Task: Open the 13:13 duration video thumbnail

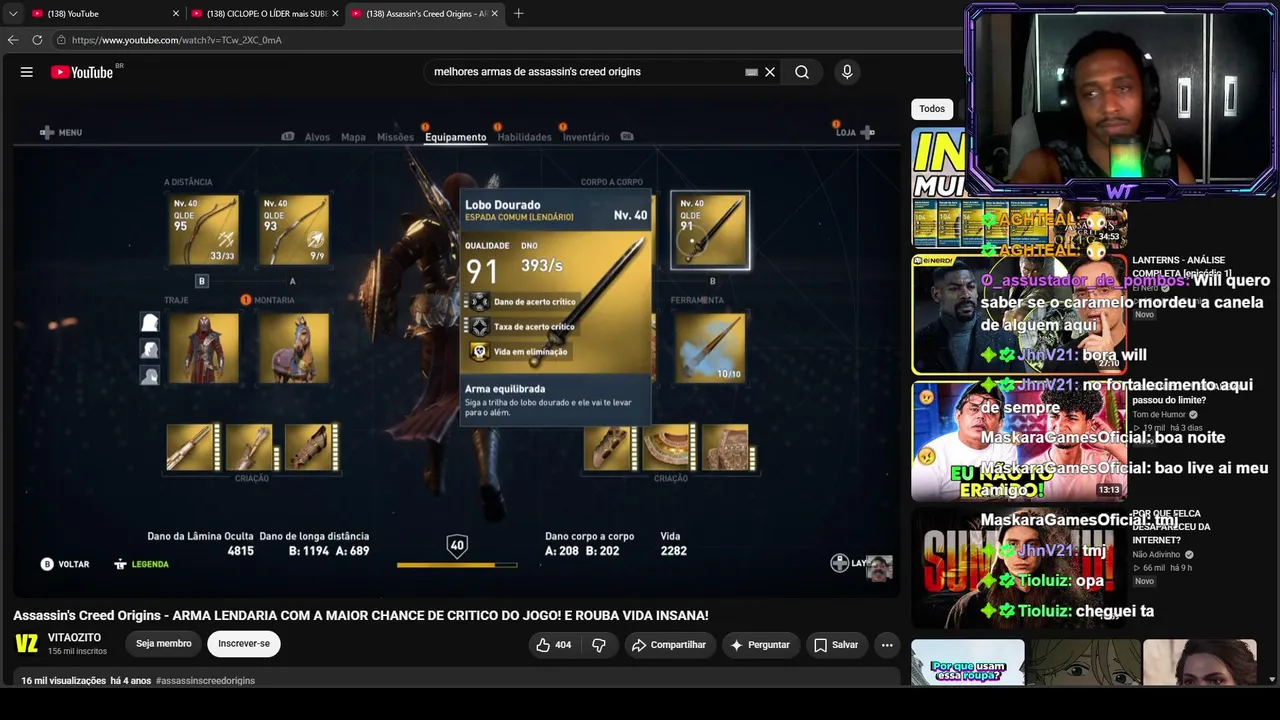Action: click(x=1019, y=440)
